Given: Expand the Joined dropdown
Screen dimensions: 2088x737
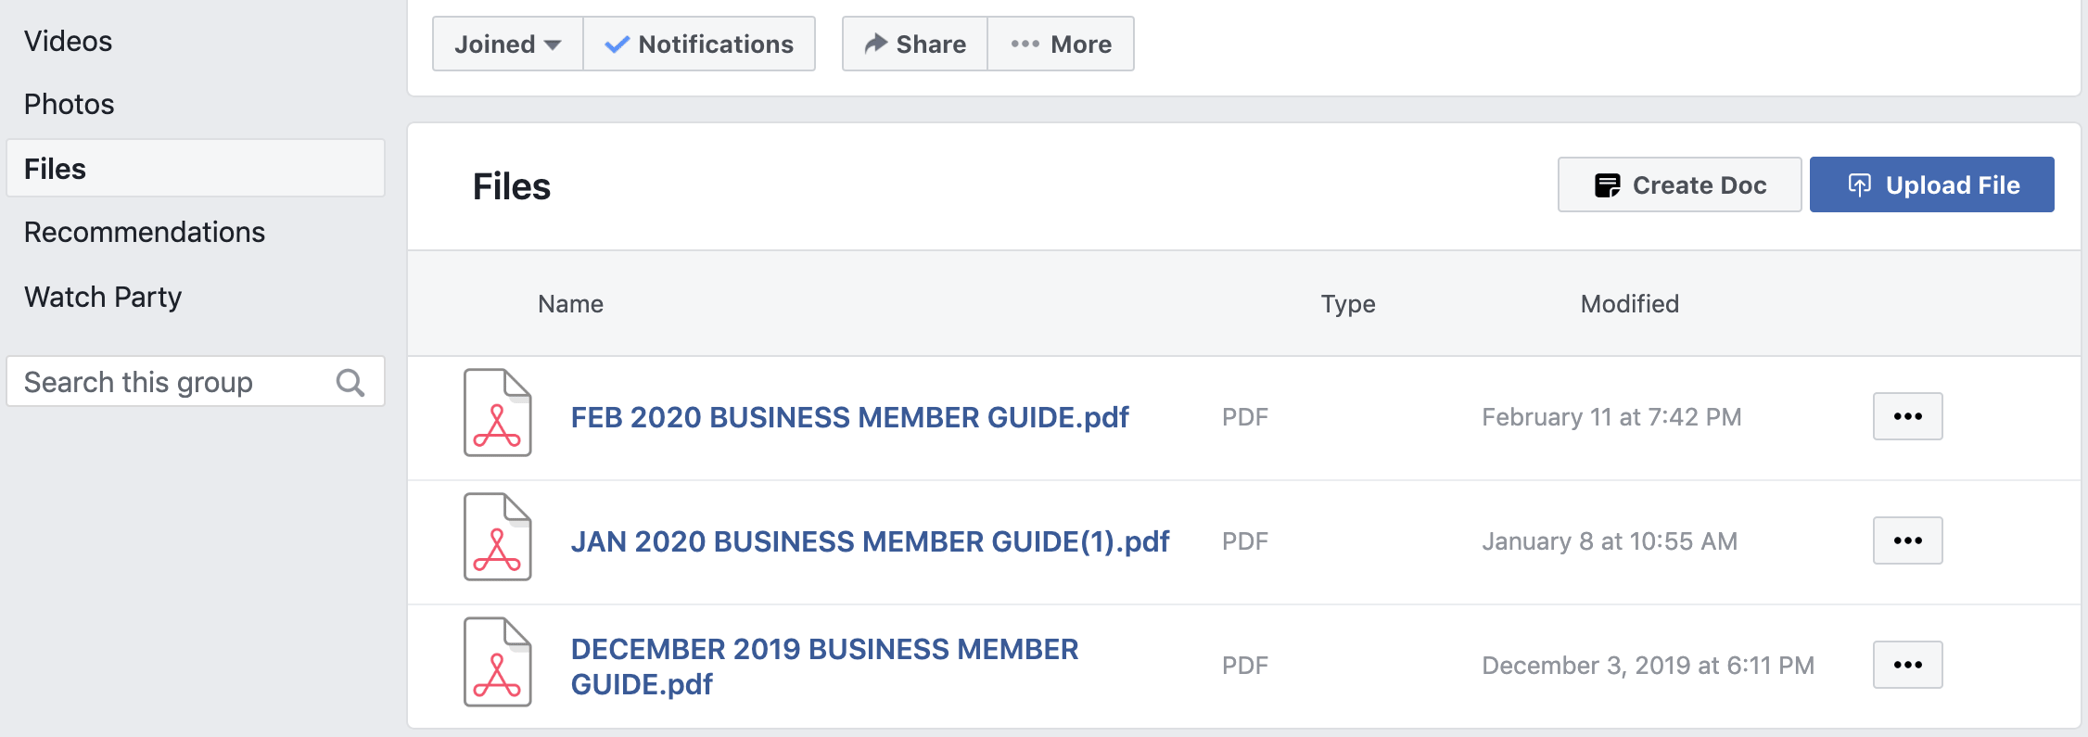Looking at the screenshot, I should 507,44.
